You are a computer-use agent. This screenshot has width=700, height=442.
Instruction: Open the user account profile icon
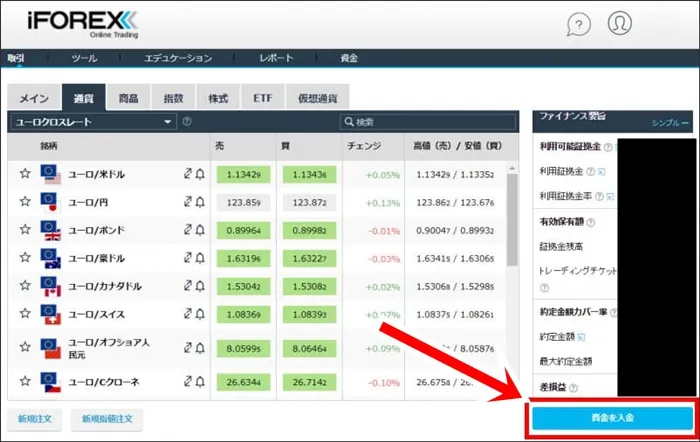pos(620,23)
